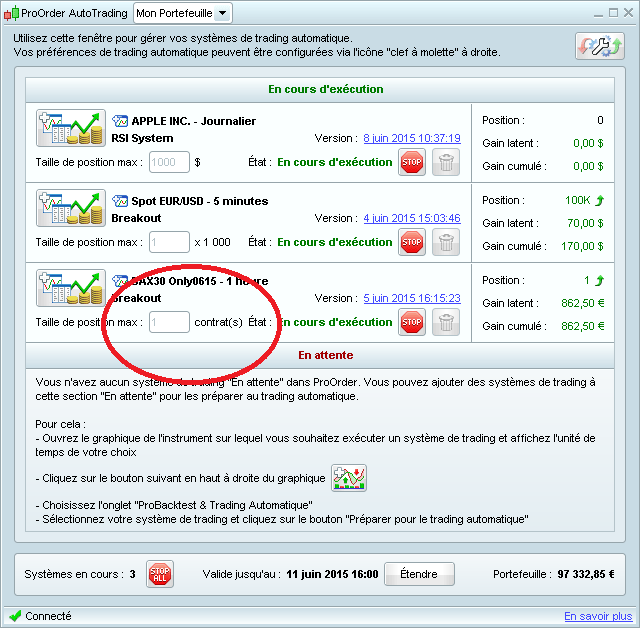Click Portefeuille value 97 332,85 €

tap(586, 574)
